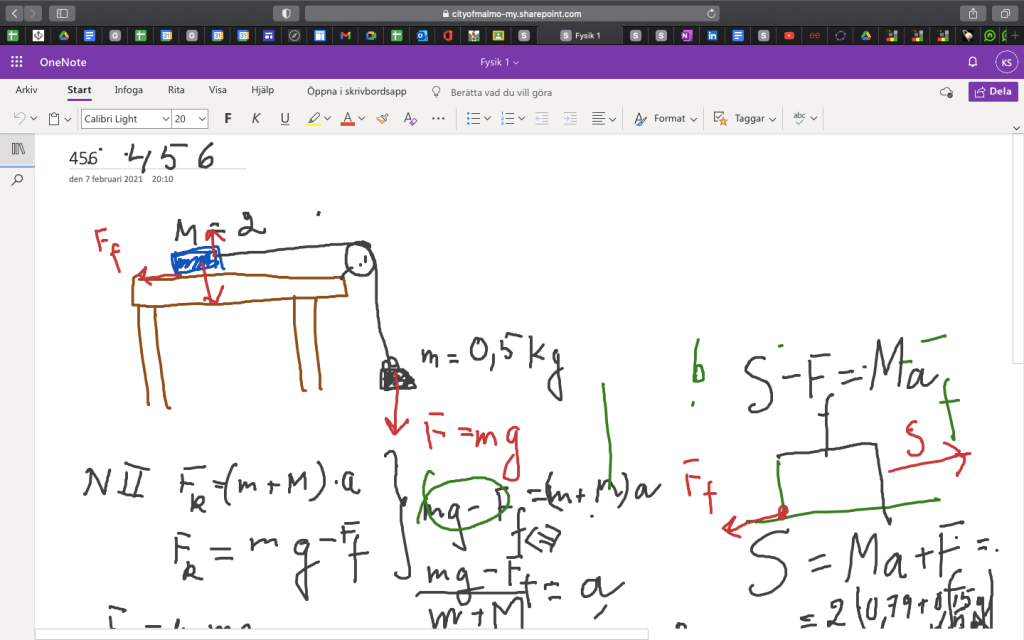Expand the Taggar dropdown menu
This screenshot has width=1024, height=640.
point(745,118)
